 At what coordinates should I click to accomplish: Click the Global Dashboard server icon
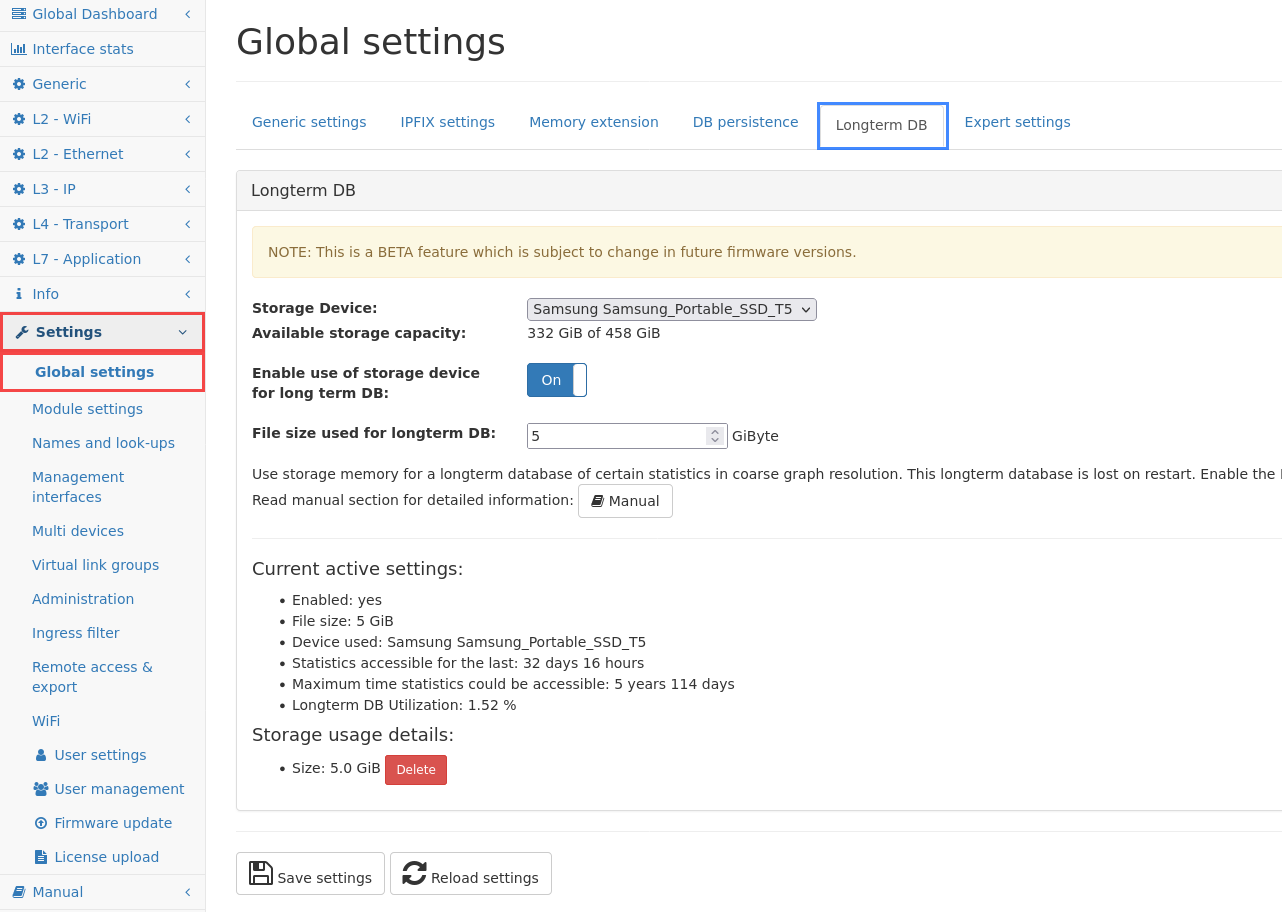coord(19,14)
